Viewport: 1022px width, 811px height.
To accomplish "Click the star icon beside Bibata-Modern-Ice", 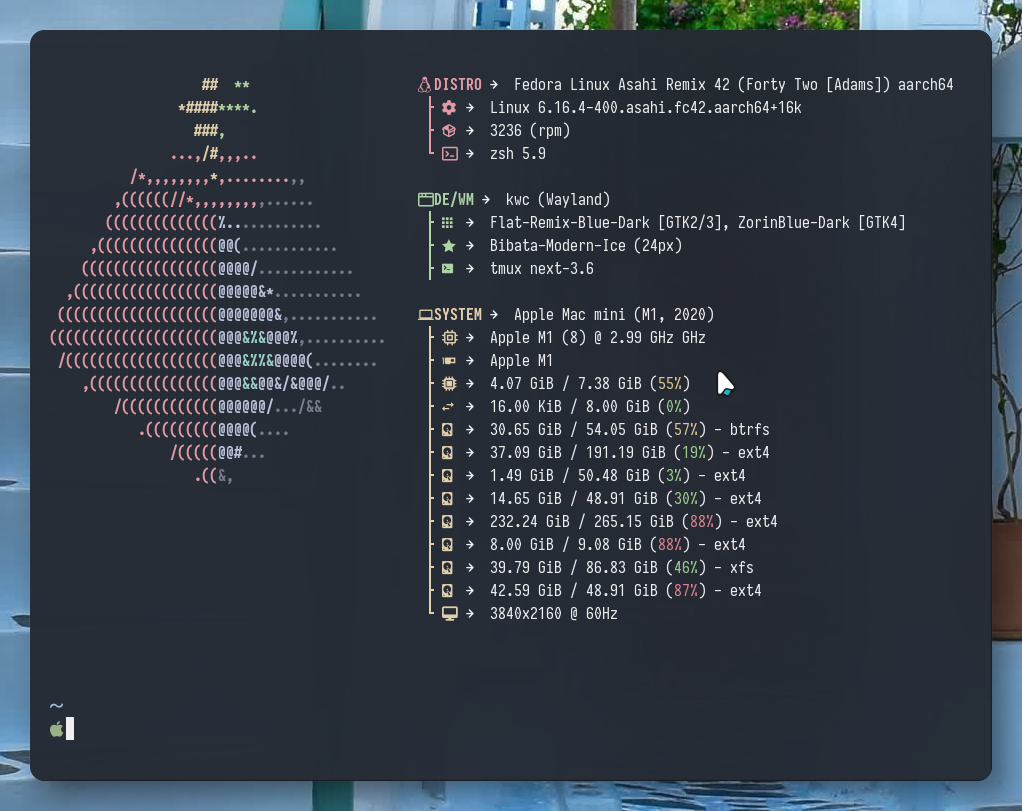I will (x=448, y=246).
